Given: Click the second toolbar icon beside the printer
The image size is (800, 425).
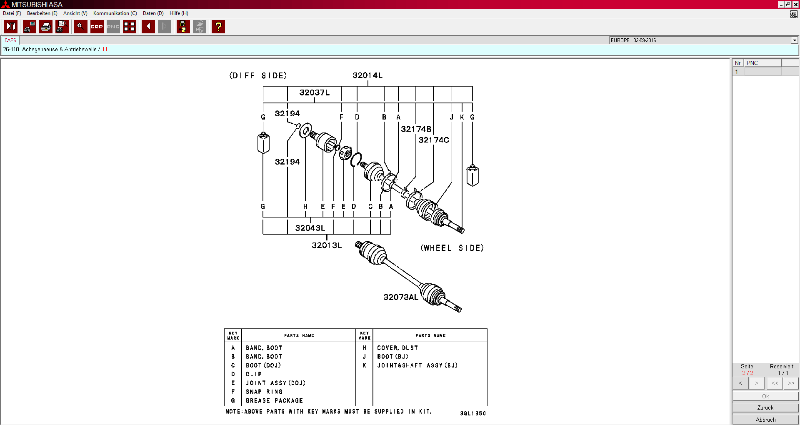Looking at the screenshot, I should click(28, 26).
